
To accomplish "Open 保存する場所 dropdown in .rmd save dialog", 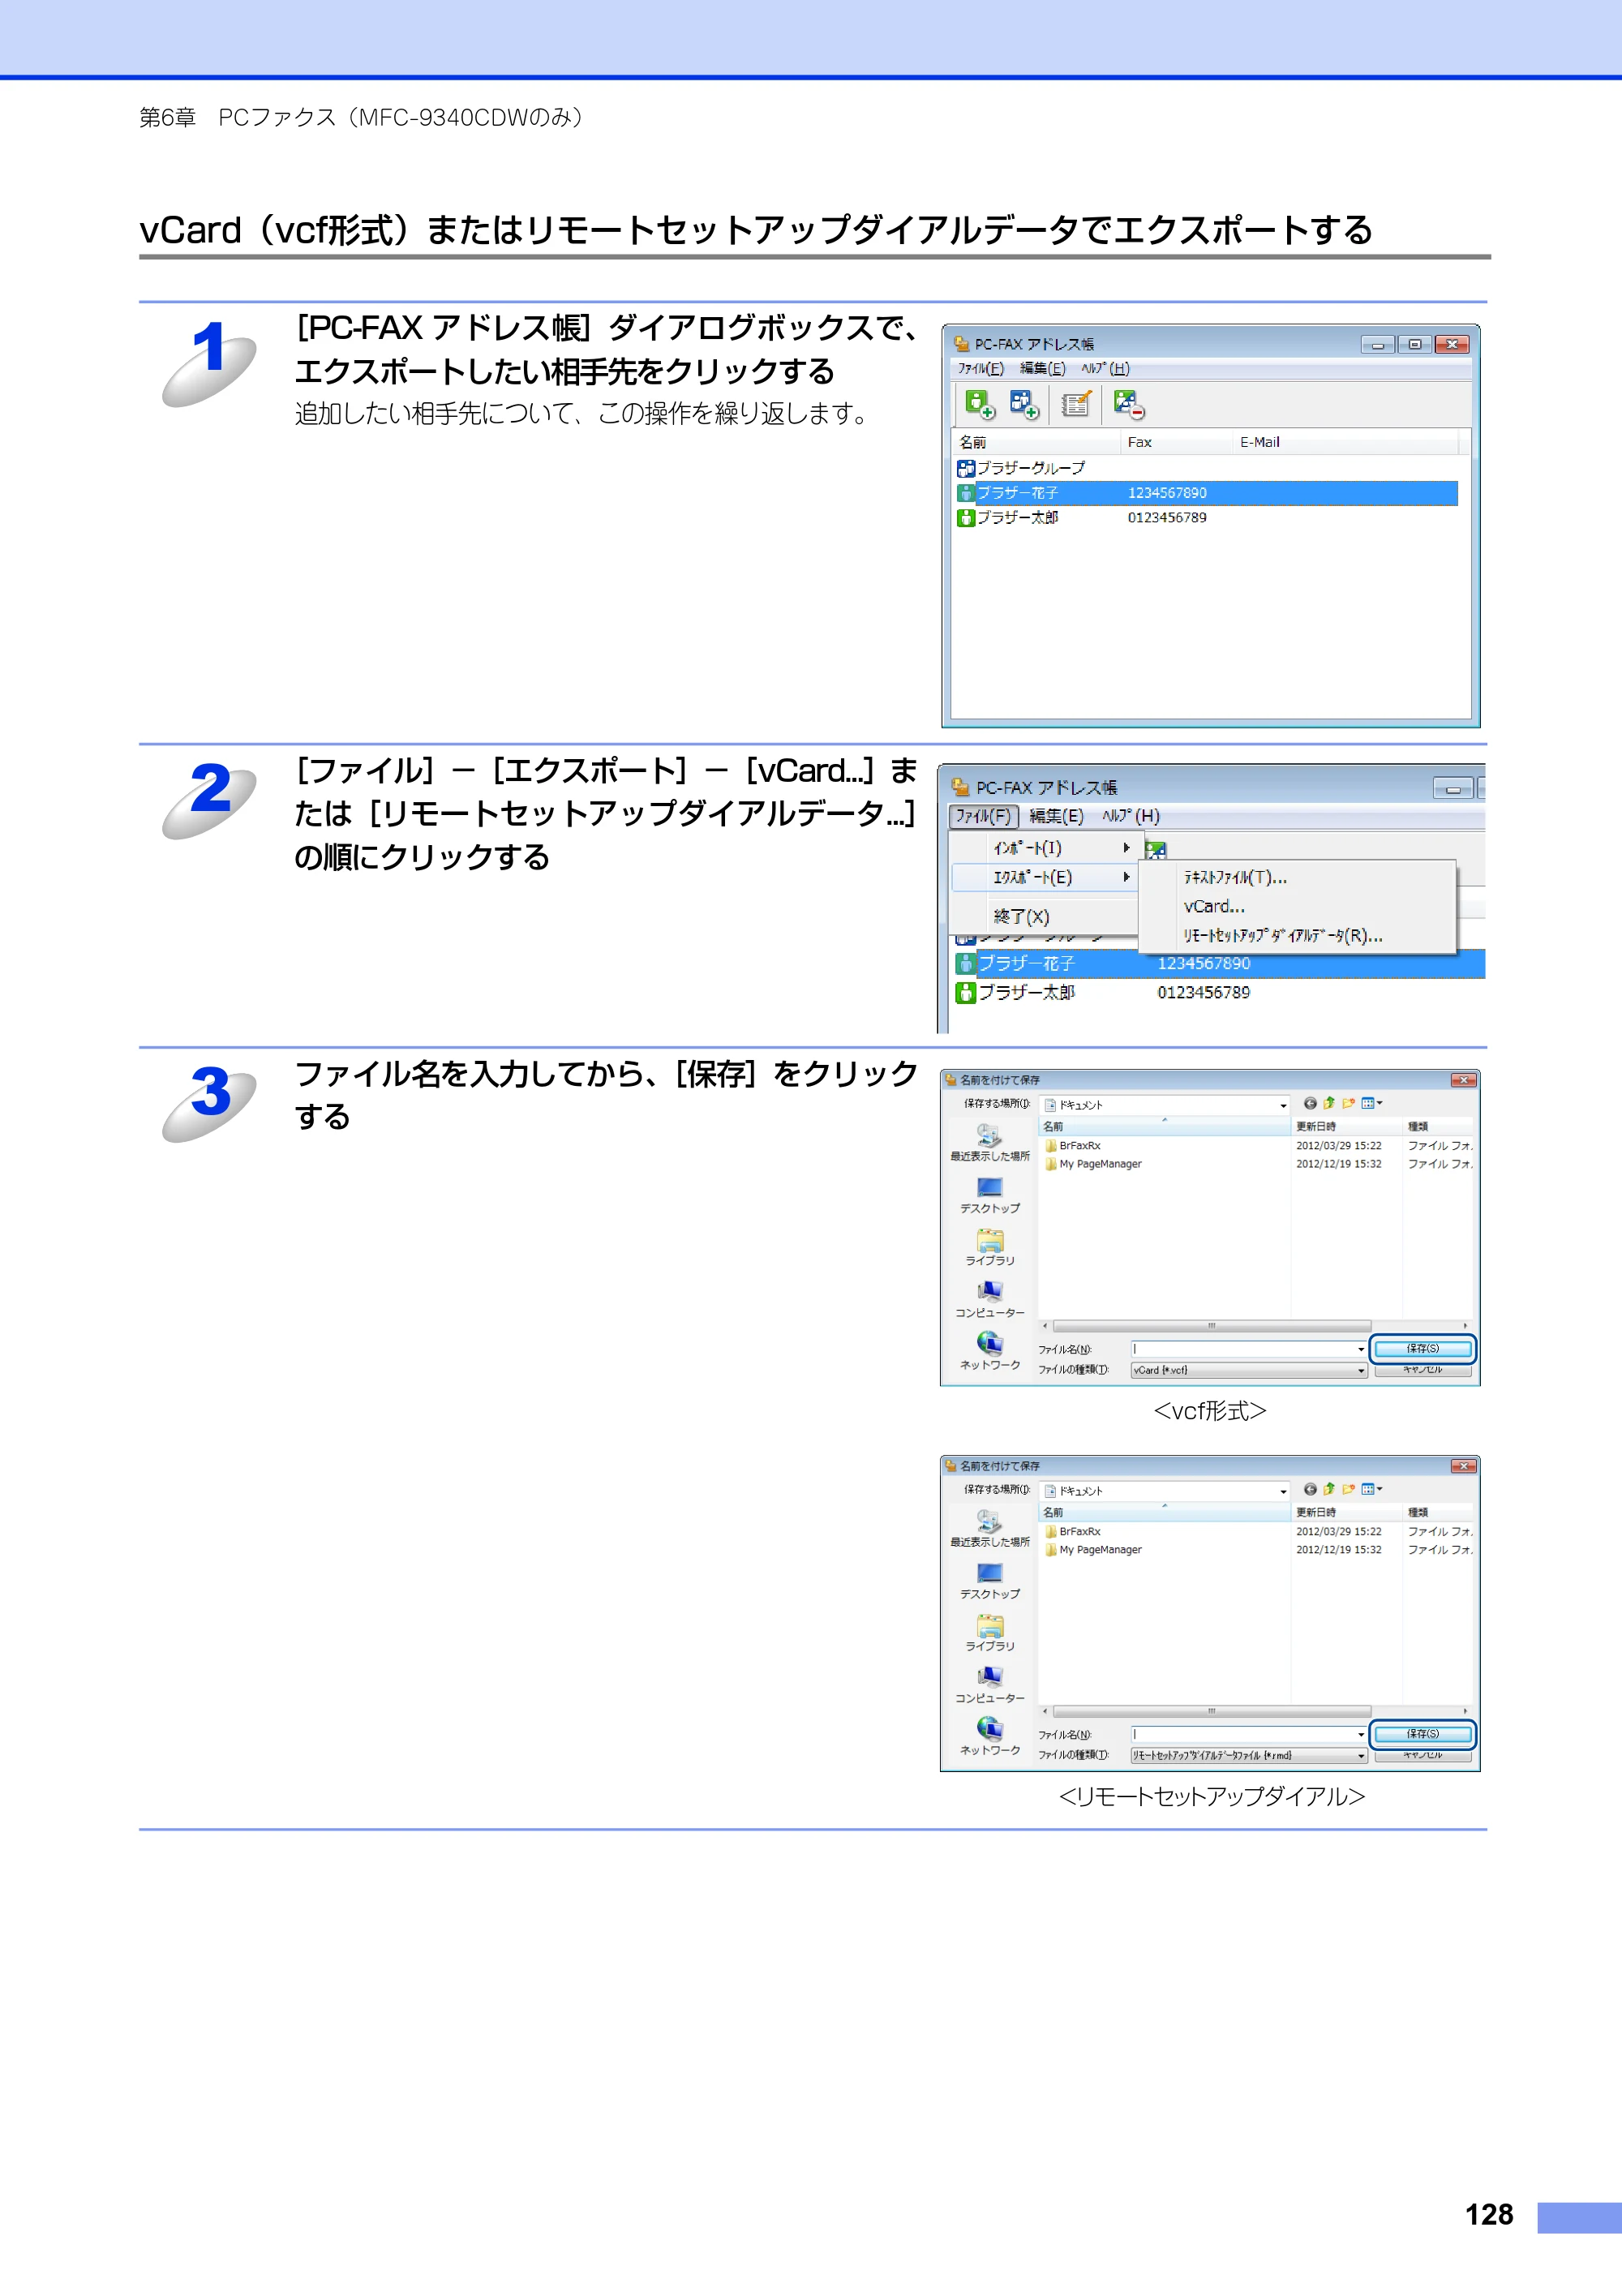I will tap(1165, 1491).
